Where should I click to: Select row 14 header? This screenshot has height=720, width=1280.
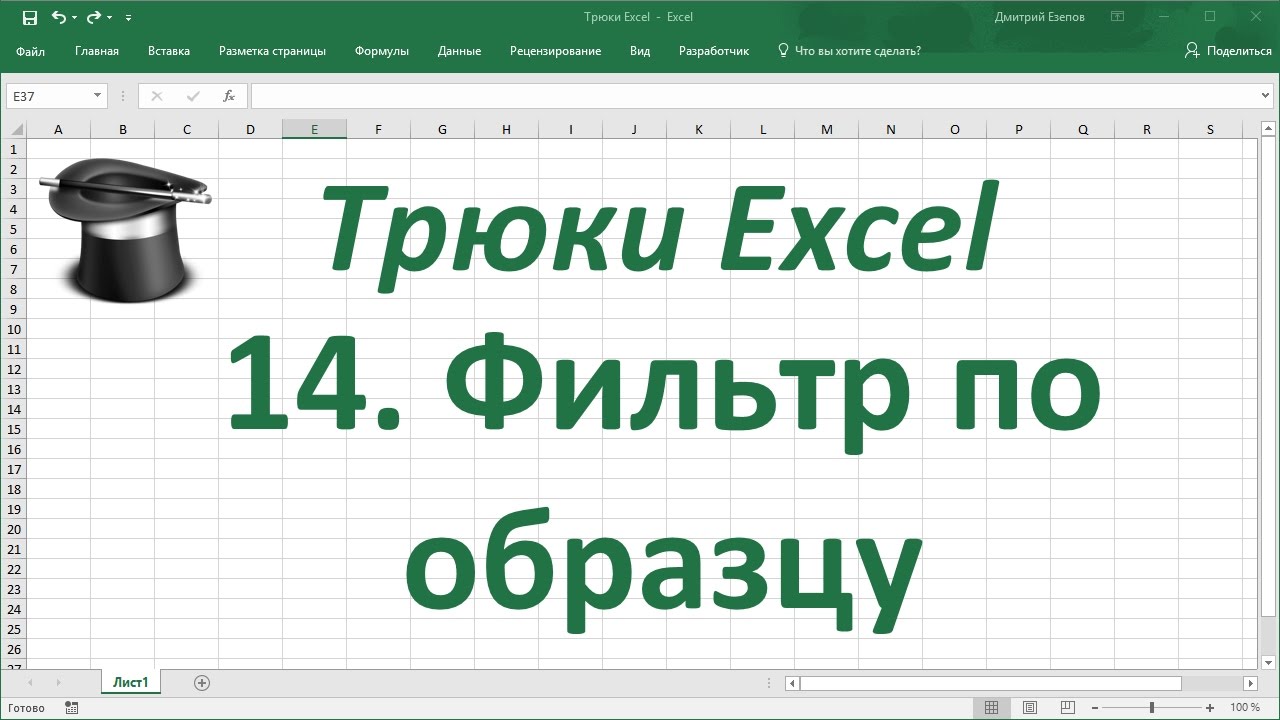point(14,409)
